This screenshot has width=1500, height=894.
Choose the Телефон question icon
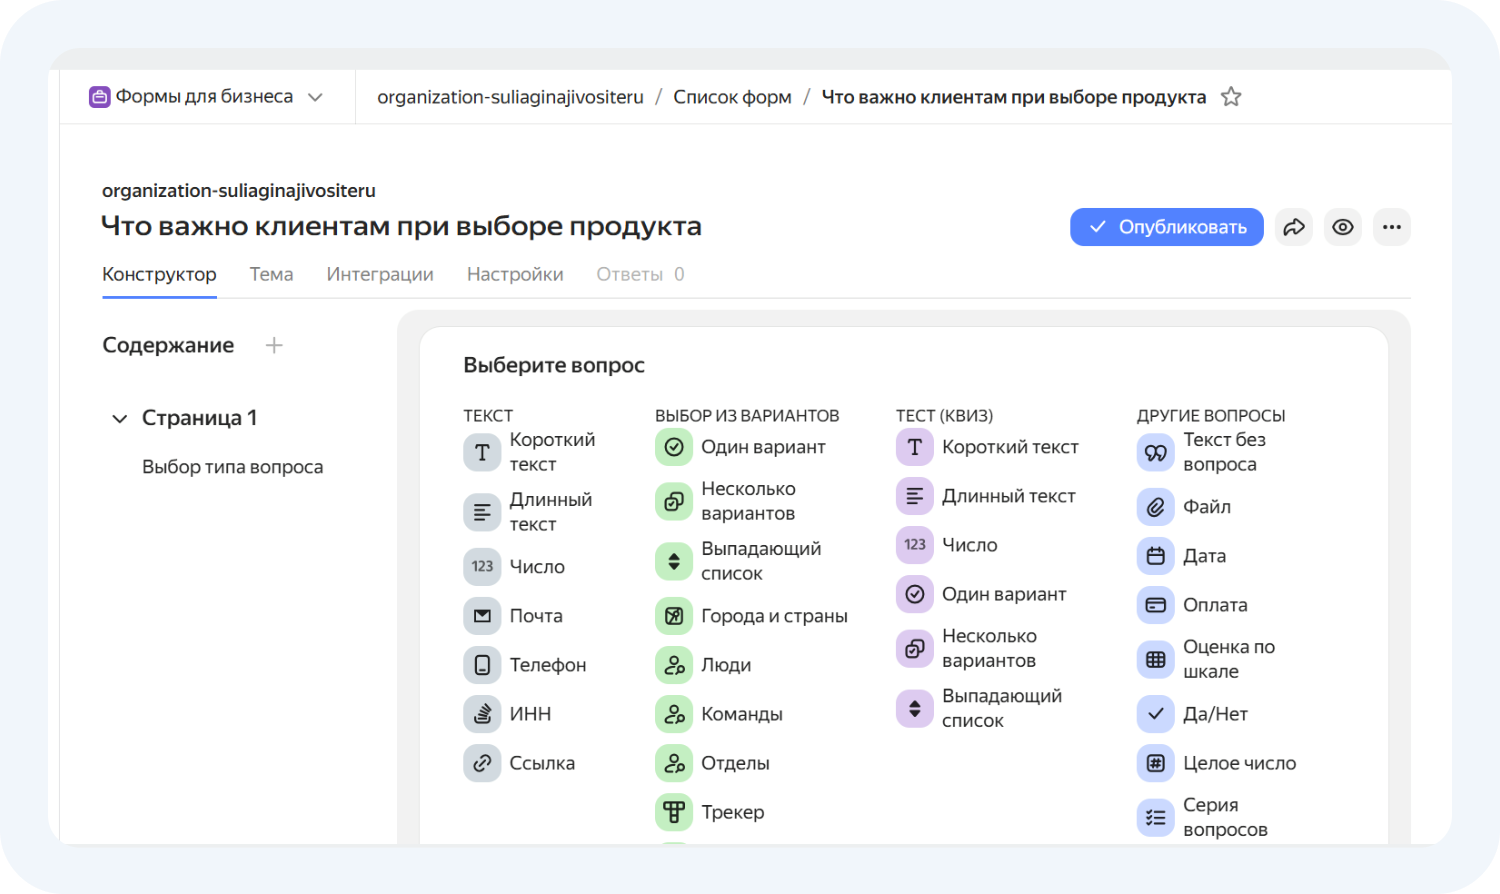tap(482, 664)
